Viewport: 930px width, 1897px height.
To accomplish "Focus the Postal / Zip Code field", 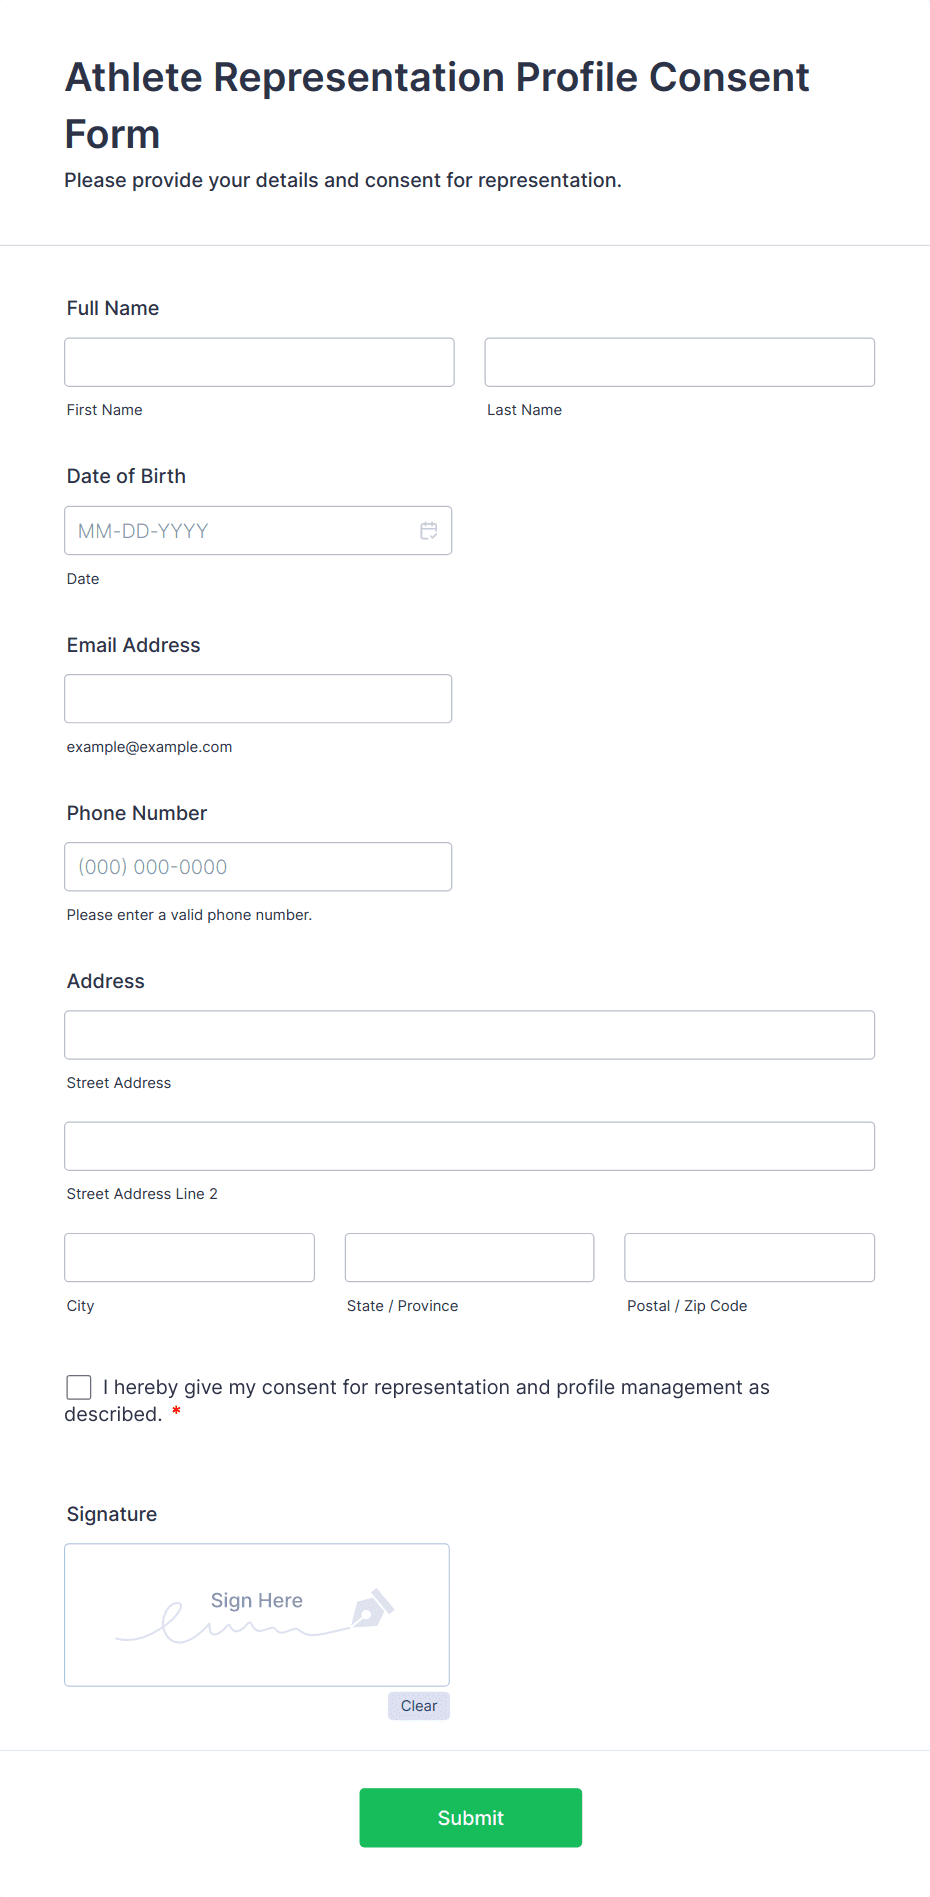I will click(749, 1257).
